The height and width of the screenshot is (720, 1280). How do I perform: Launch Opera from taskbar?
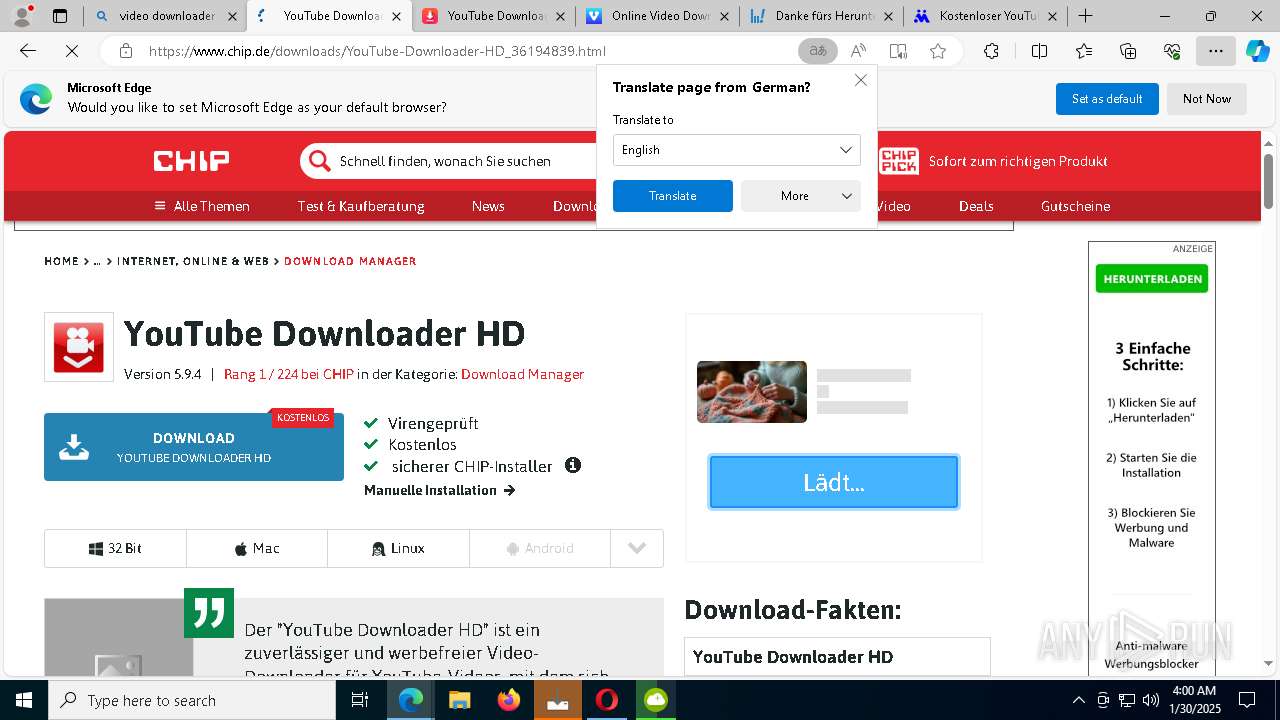[x=606, y=700]
